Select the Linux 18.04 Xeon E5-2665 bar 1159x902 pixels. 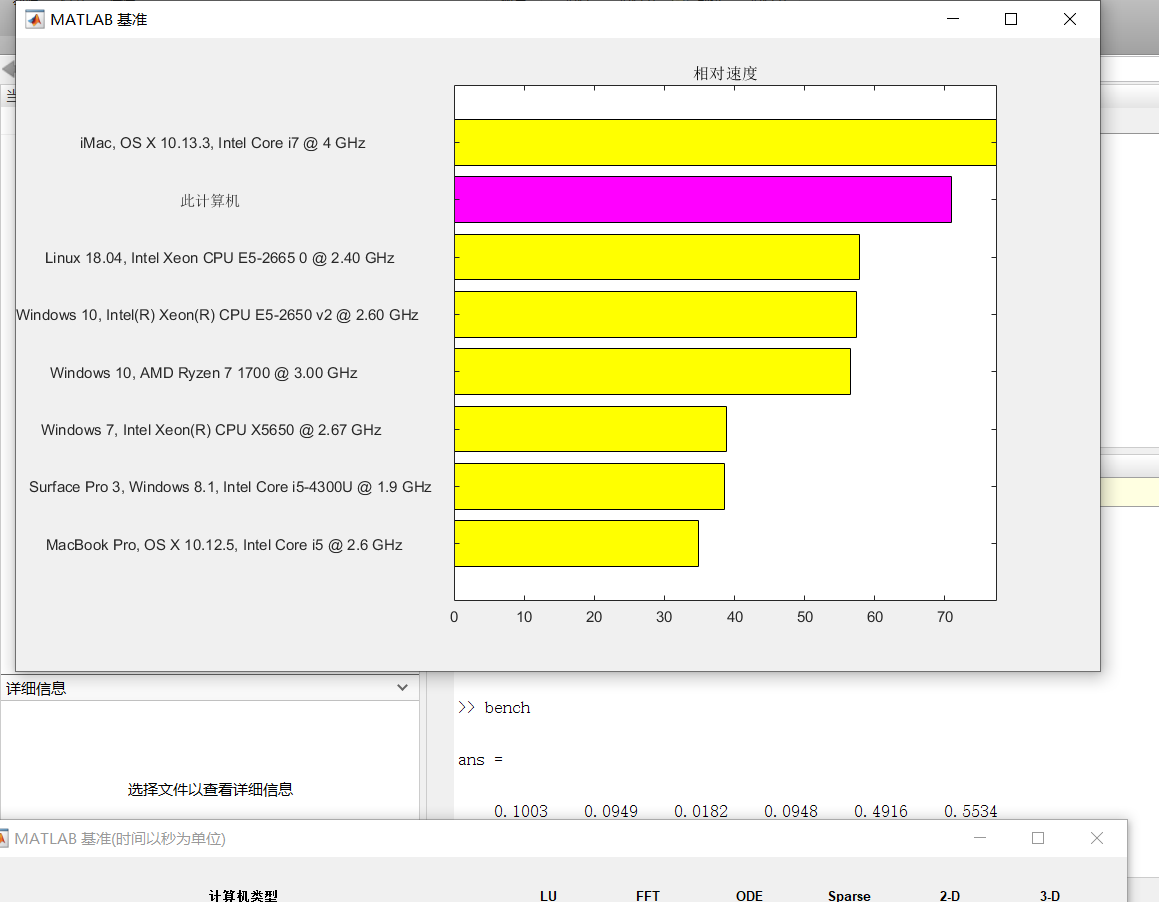coord(656,257)
